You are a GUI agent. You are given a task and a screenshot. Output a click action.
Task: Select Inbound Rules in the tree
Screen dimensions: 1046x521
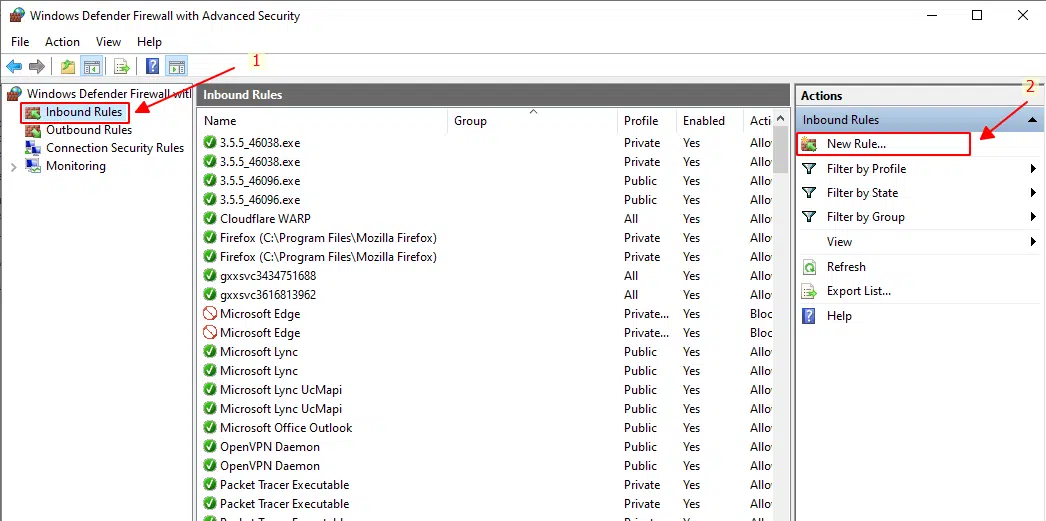coord(83,112)
